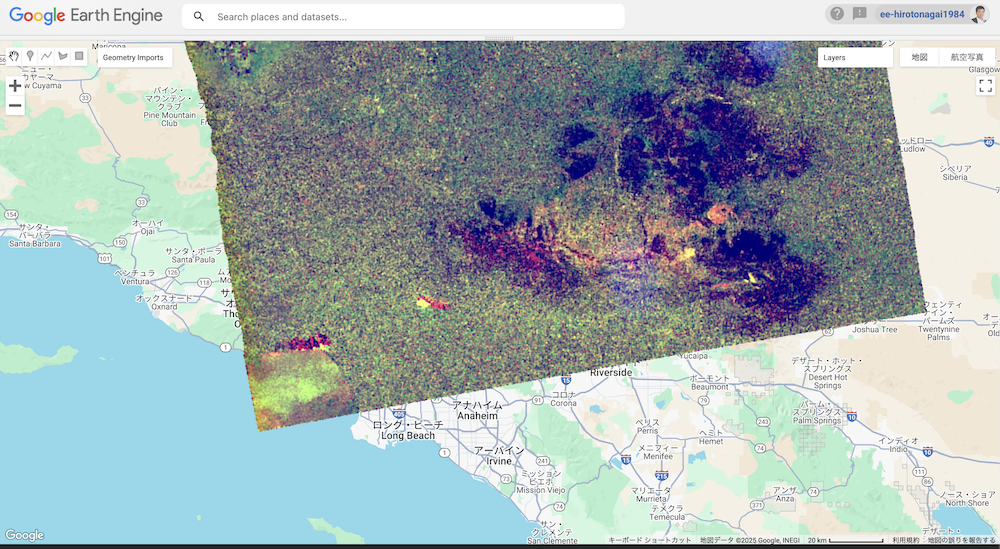Open the send feedback icon
Screen dimensions: 1000x549
coord(860,14)
